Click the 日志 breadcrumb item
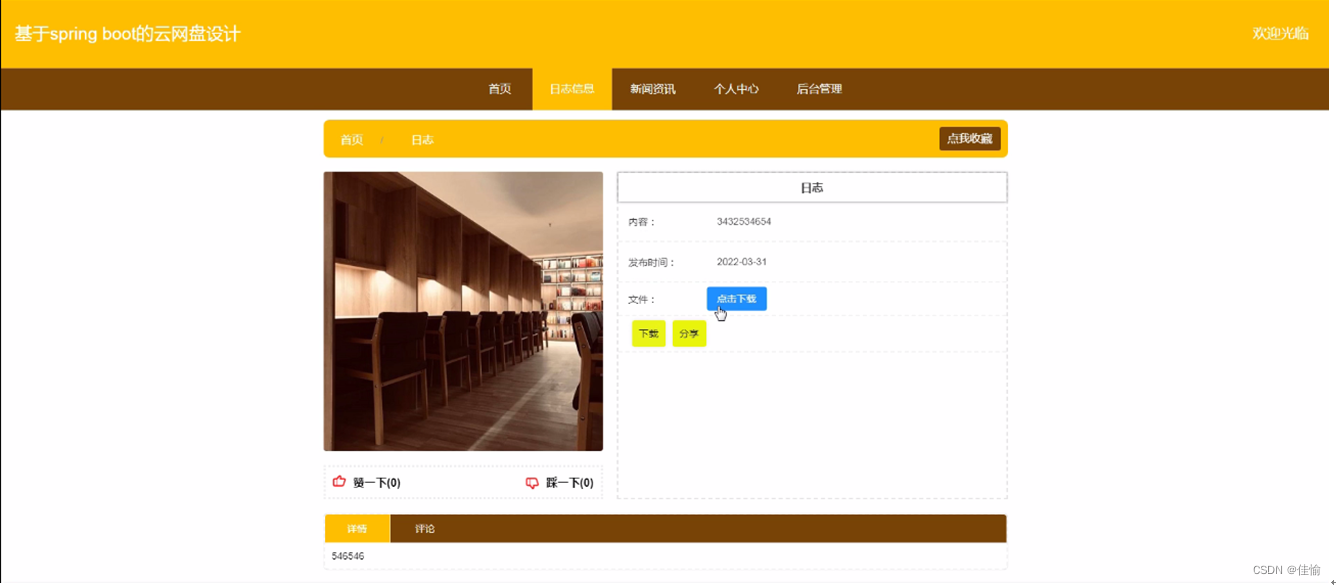The height and width of the screenshot is (585, 1336). coord(422,140)
